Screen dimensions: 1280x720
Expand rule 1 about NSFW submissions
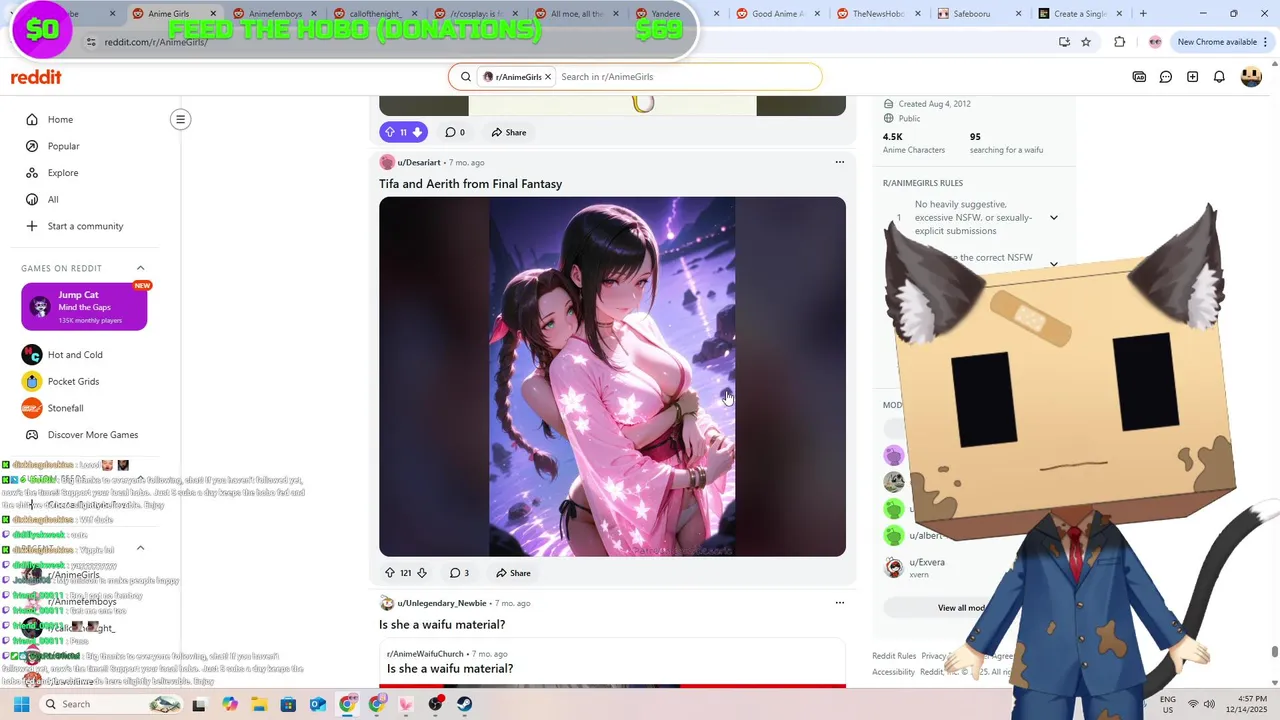[1053, 218]
